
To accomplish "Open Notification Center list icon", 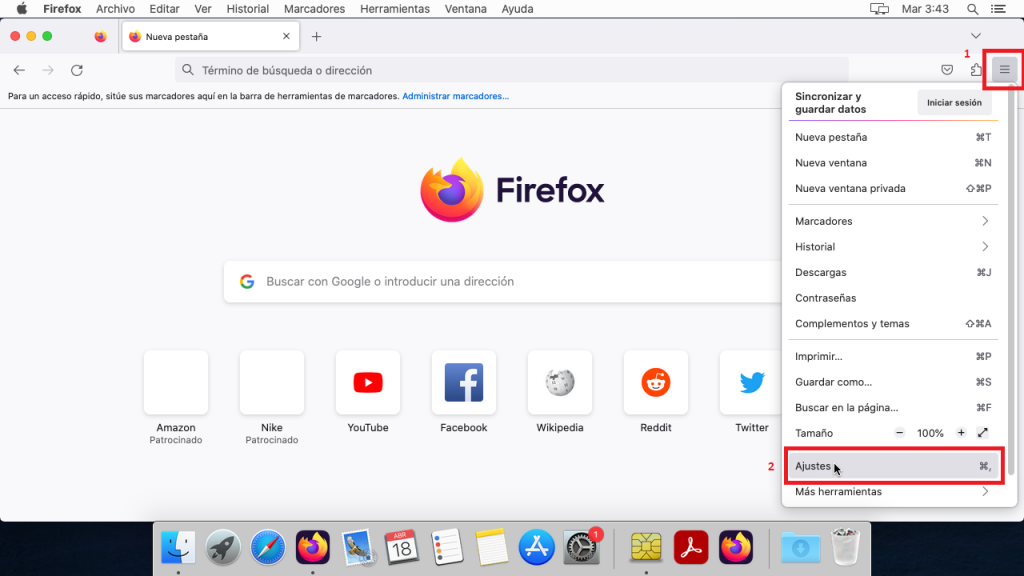I will (999, 9).
